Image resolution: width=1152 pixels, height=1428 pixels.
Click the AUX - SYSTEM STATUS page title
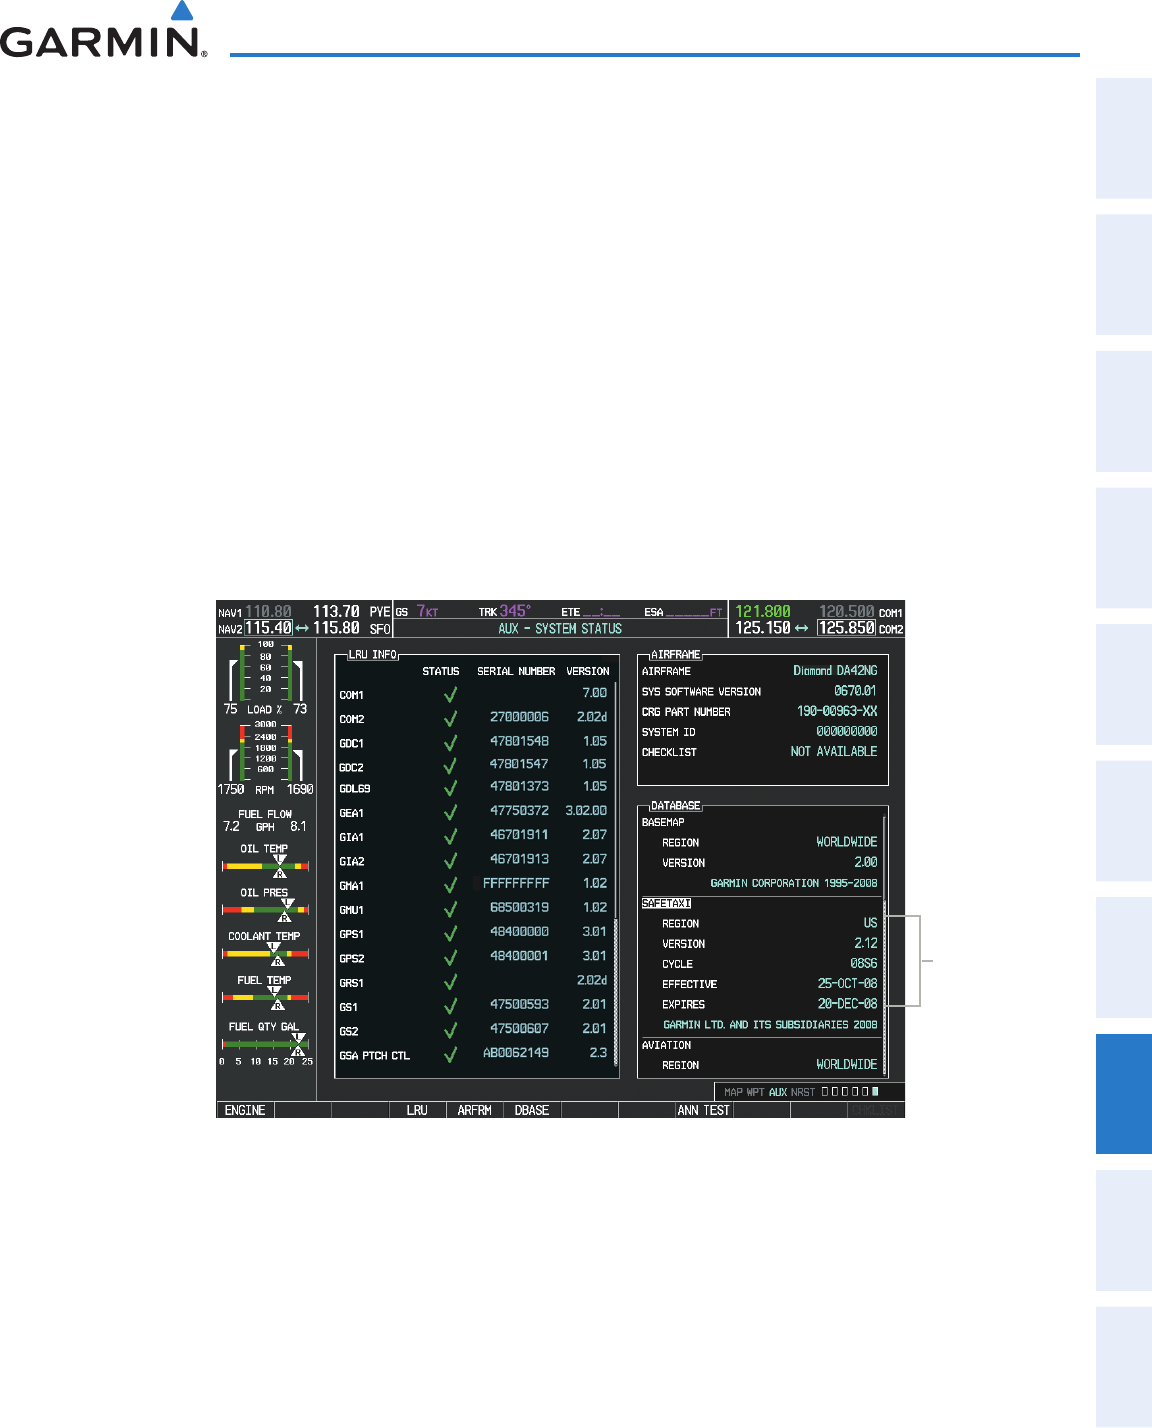pyautogui.click(x=560, y=629)
